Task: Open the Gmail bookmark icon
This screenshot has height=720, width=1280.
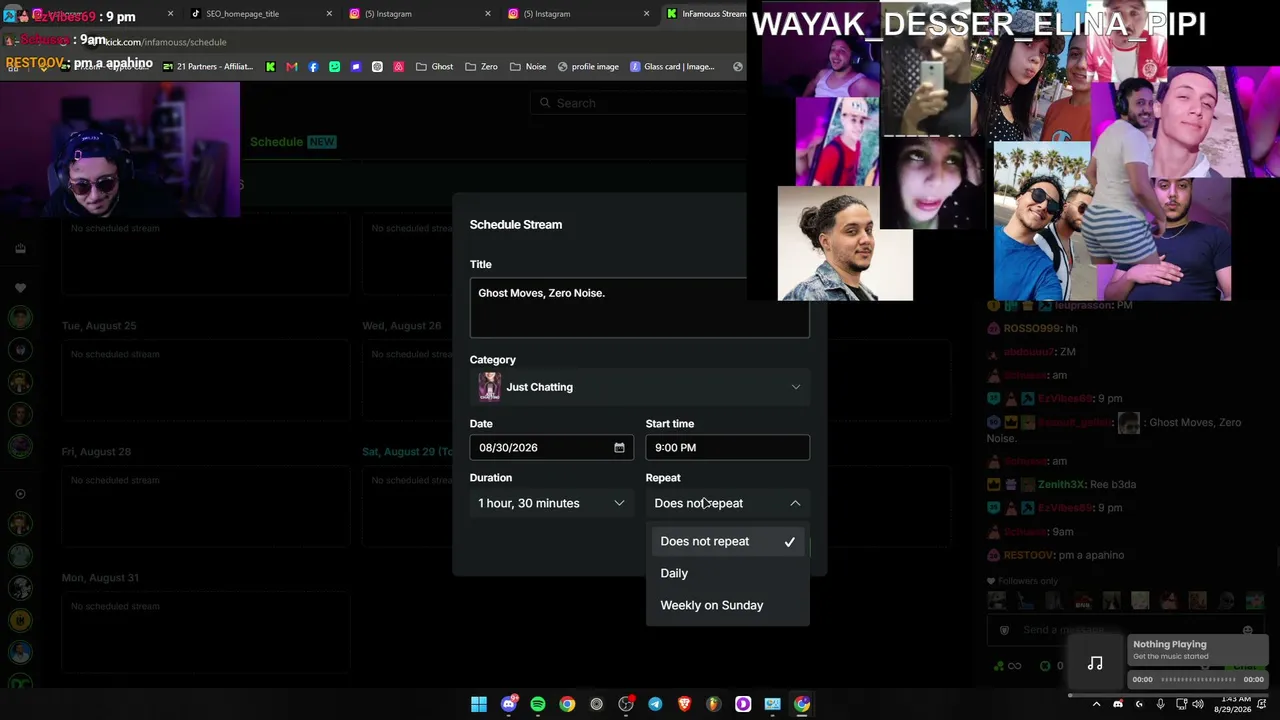Action: (x=292, y=67)
